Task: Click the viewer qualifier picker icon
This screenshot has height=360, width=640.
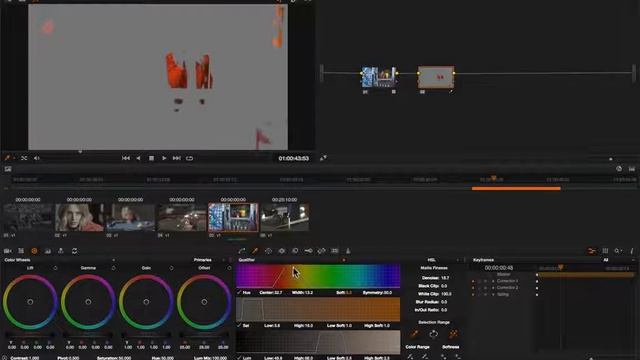Action: (x=7, y=158)
